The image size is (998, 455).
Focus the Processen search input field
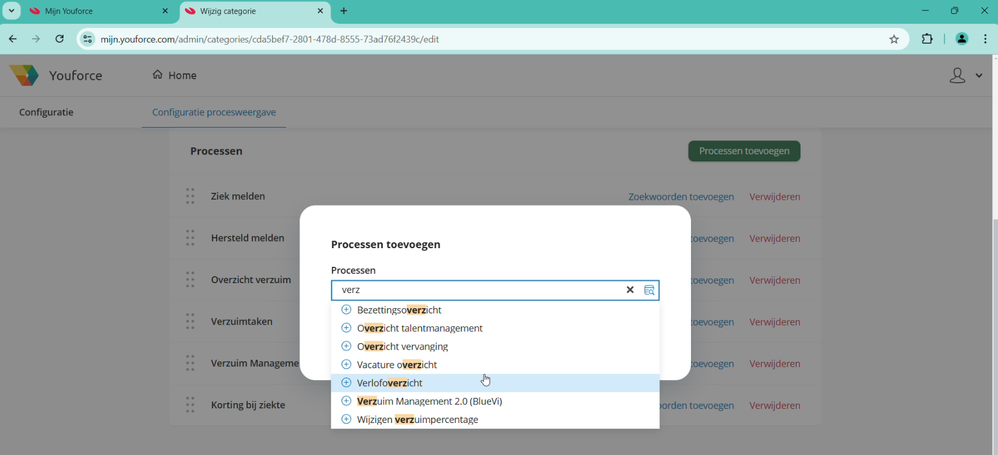click(480, 290)
